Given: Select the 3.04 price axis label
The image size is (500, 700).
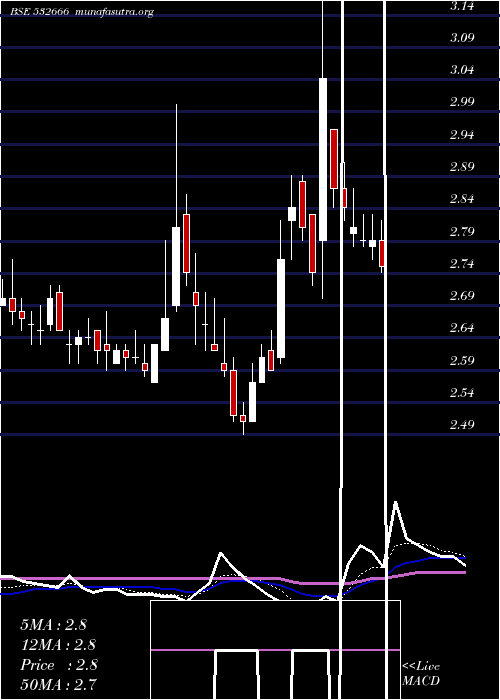Looking at the screenshot, I should pyautogui.click(x=462, y=70).
